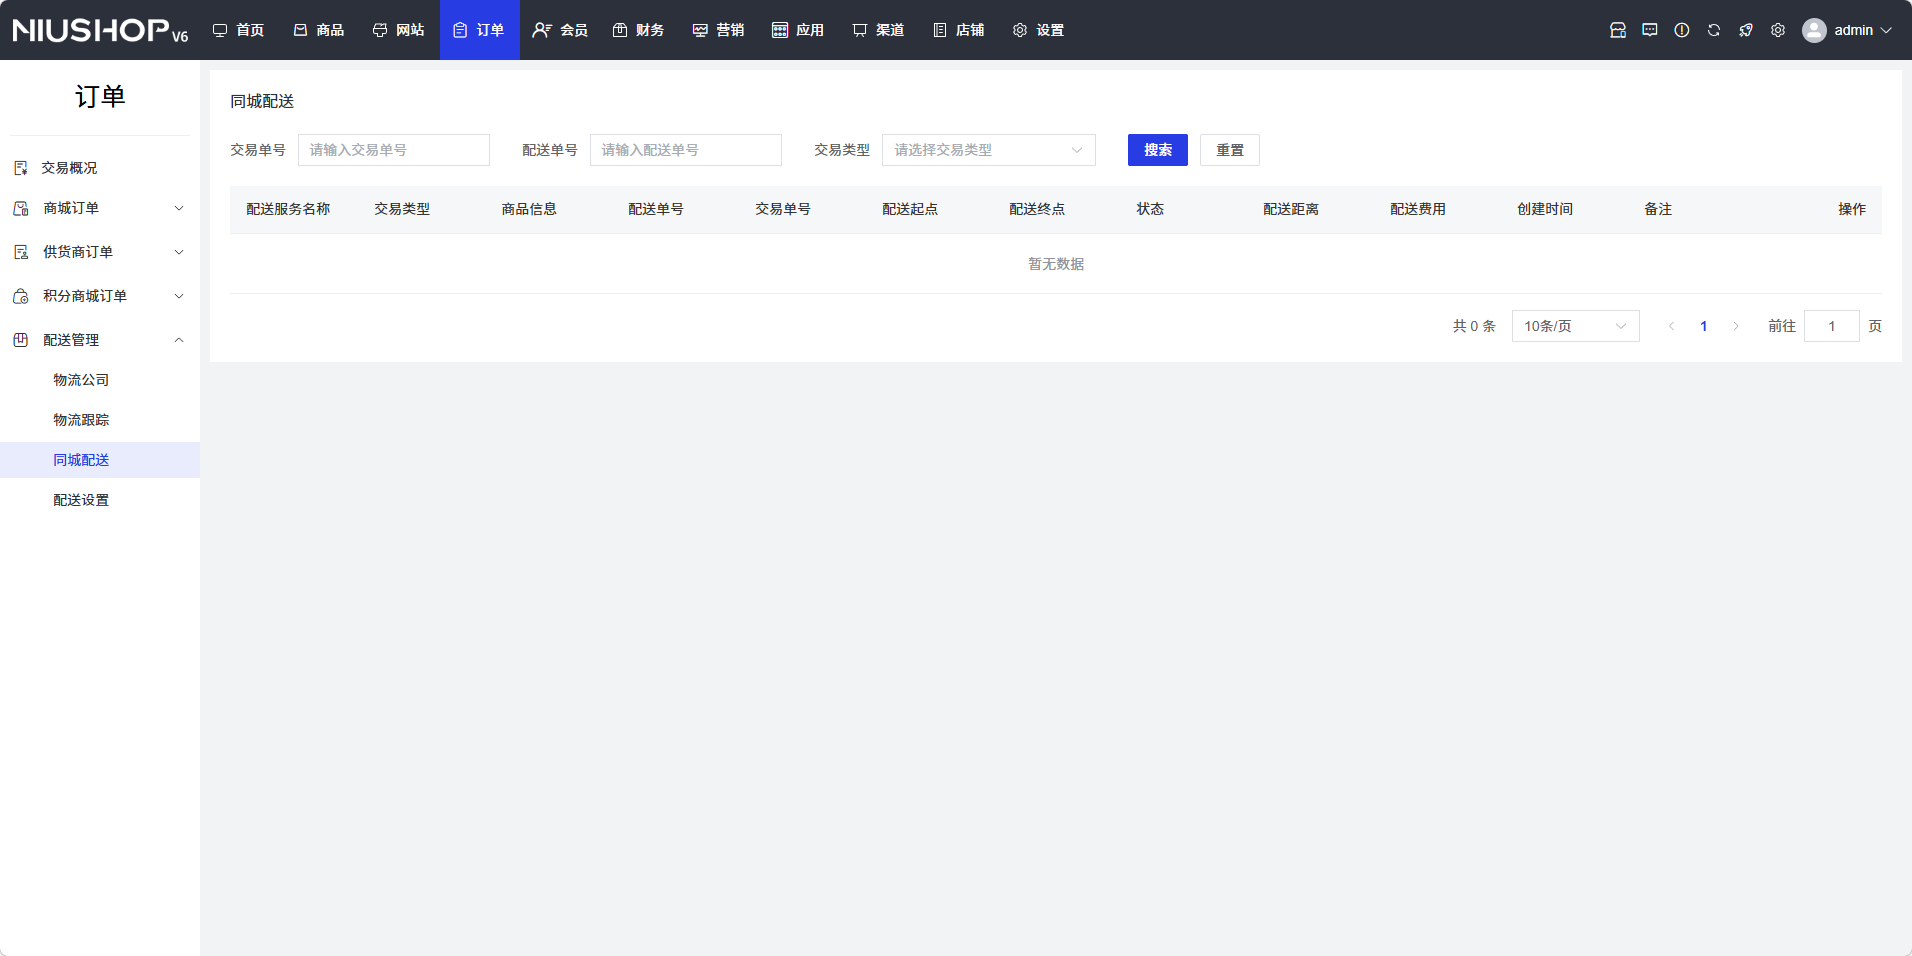Click the 前往 page number input
The image size is (1912, 956).
(x=1830, y=326)
